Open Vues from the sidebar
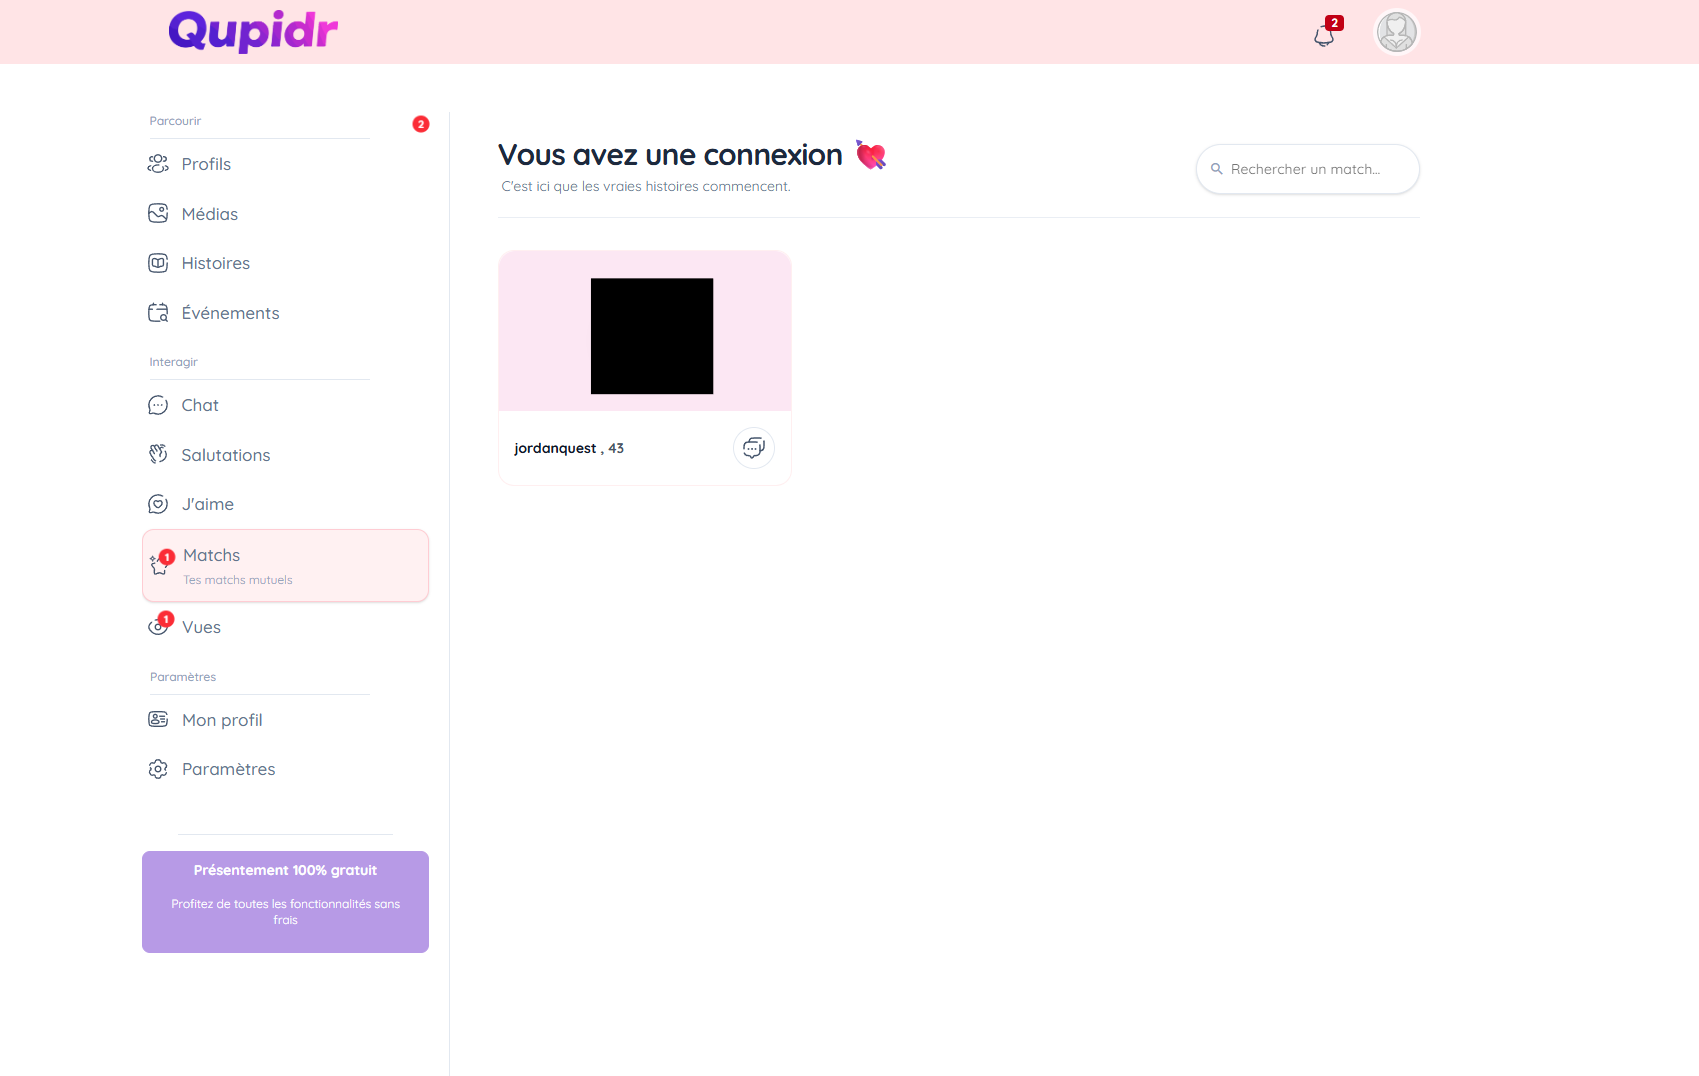The height and width of the screenshot is (1076, 1699). point(201,627)
